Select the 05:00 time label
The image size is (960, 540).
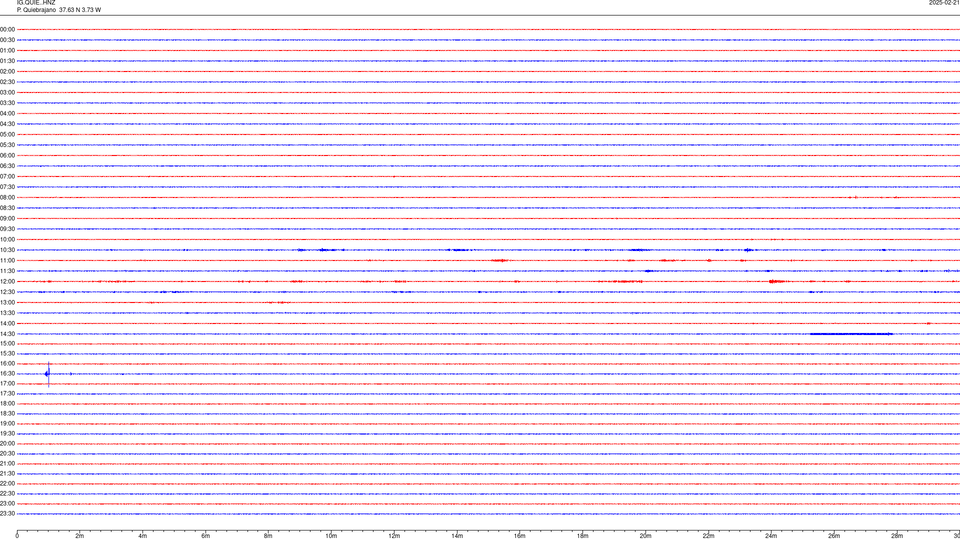point(7,135)
